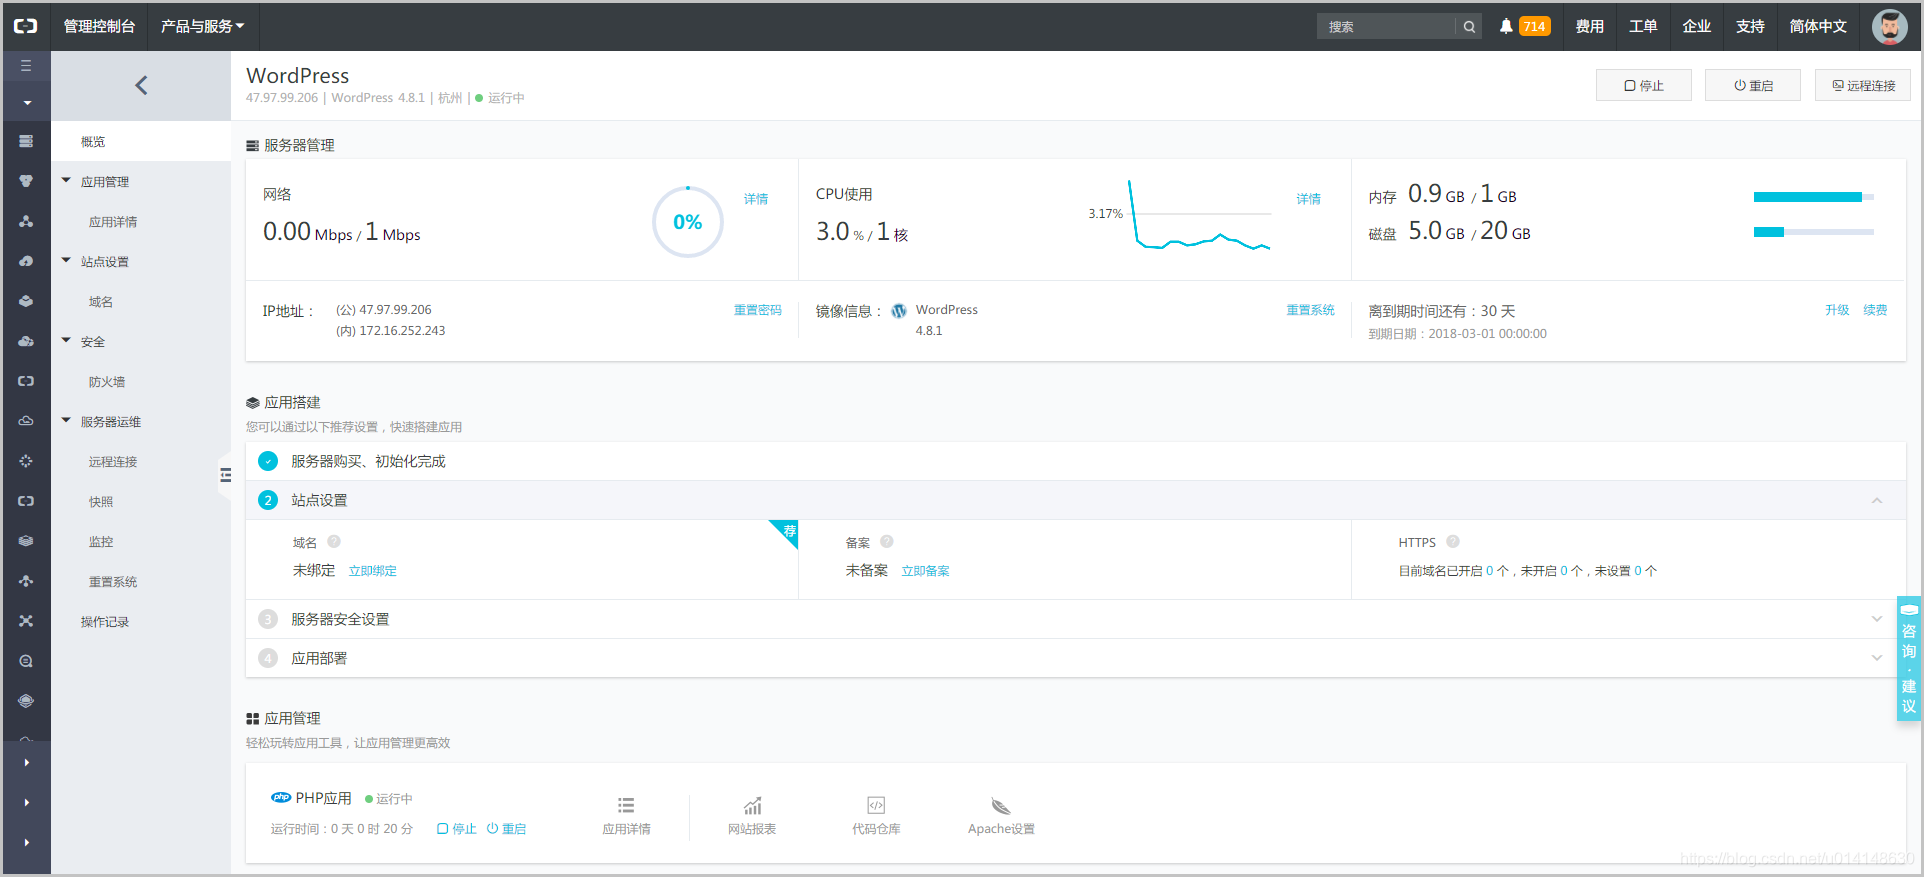The height and width of the screenshot is (877, 1924).
Task: Restart the server with the top 重启 button
Action: (1753, 85)
